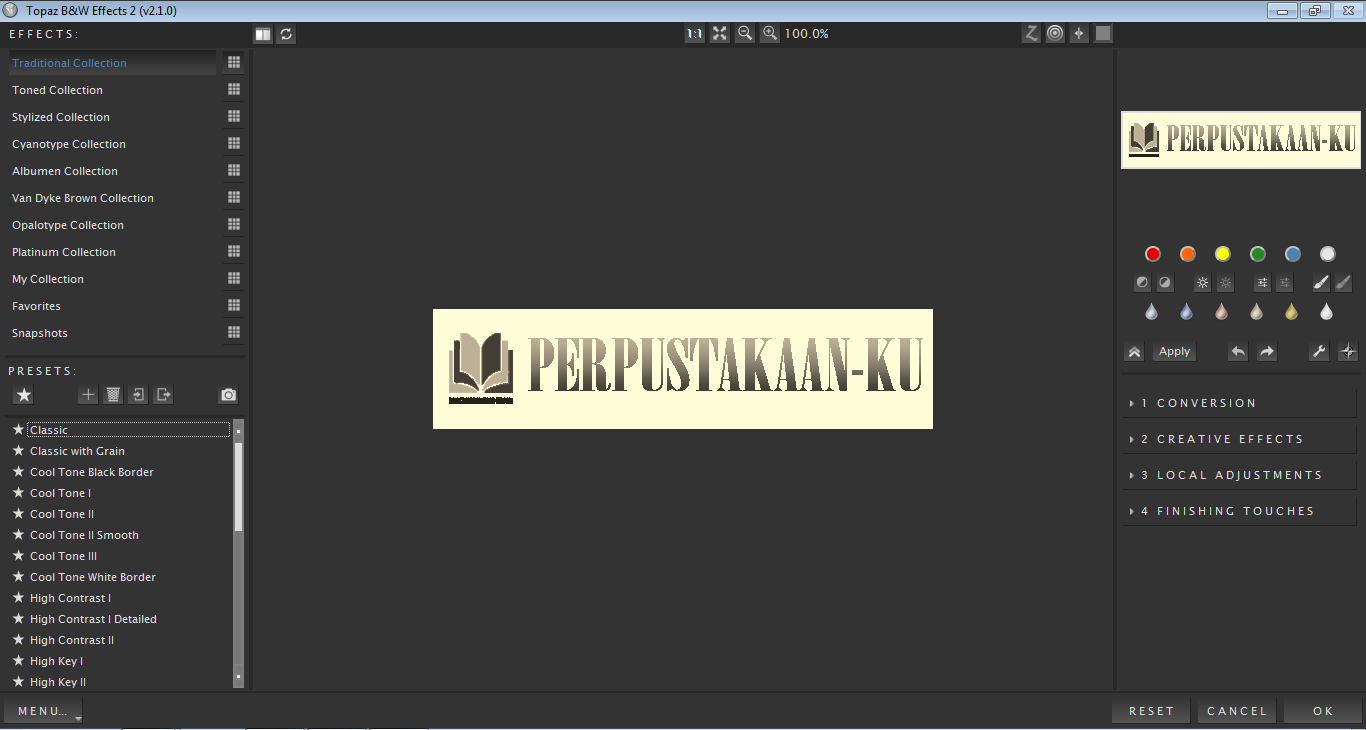
Task: Click the refresh preview icon
Action: click(287, 34)
